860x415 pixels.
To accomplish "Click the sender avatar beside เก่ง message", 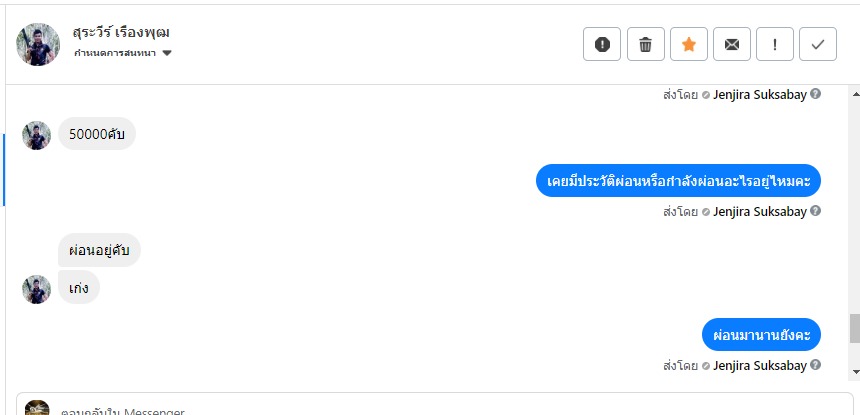I will [37, 290].
